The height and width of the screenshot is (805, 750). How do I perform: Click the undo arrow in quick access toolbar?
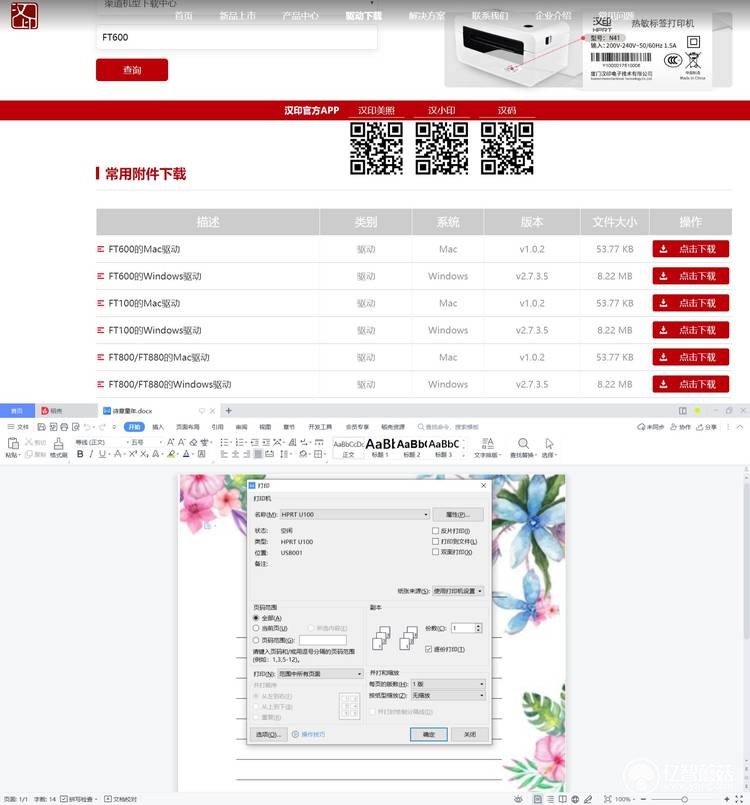pos(87,427)
